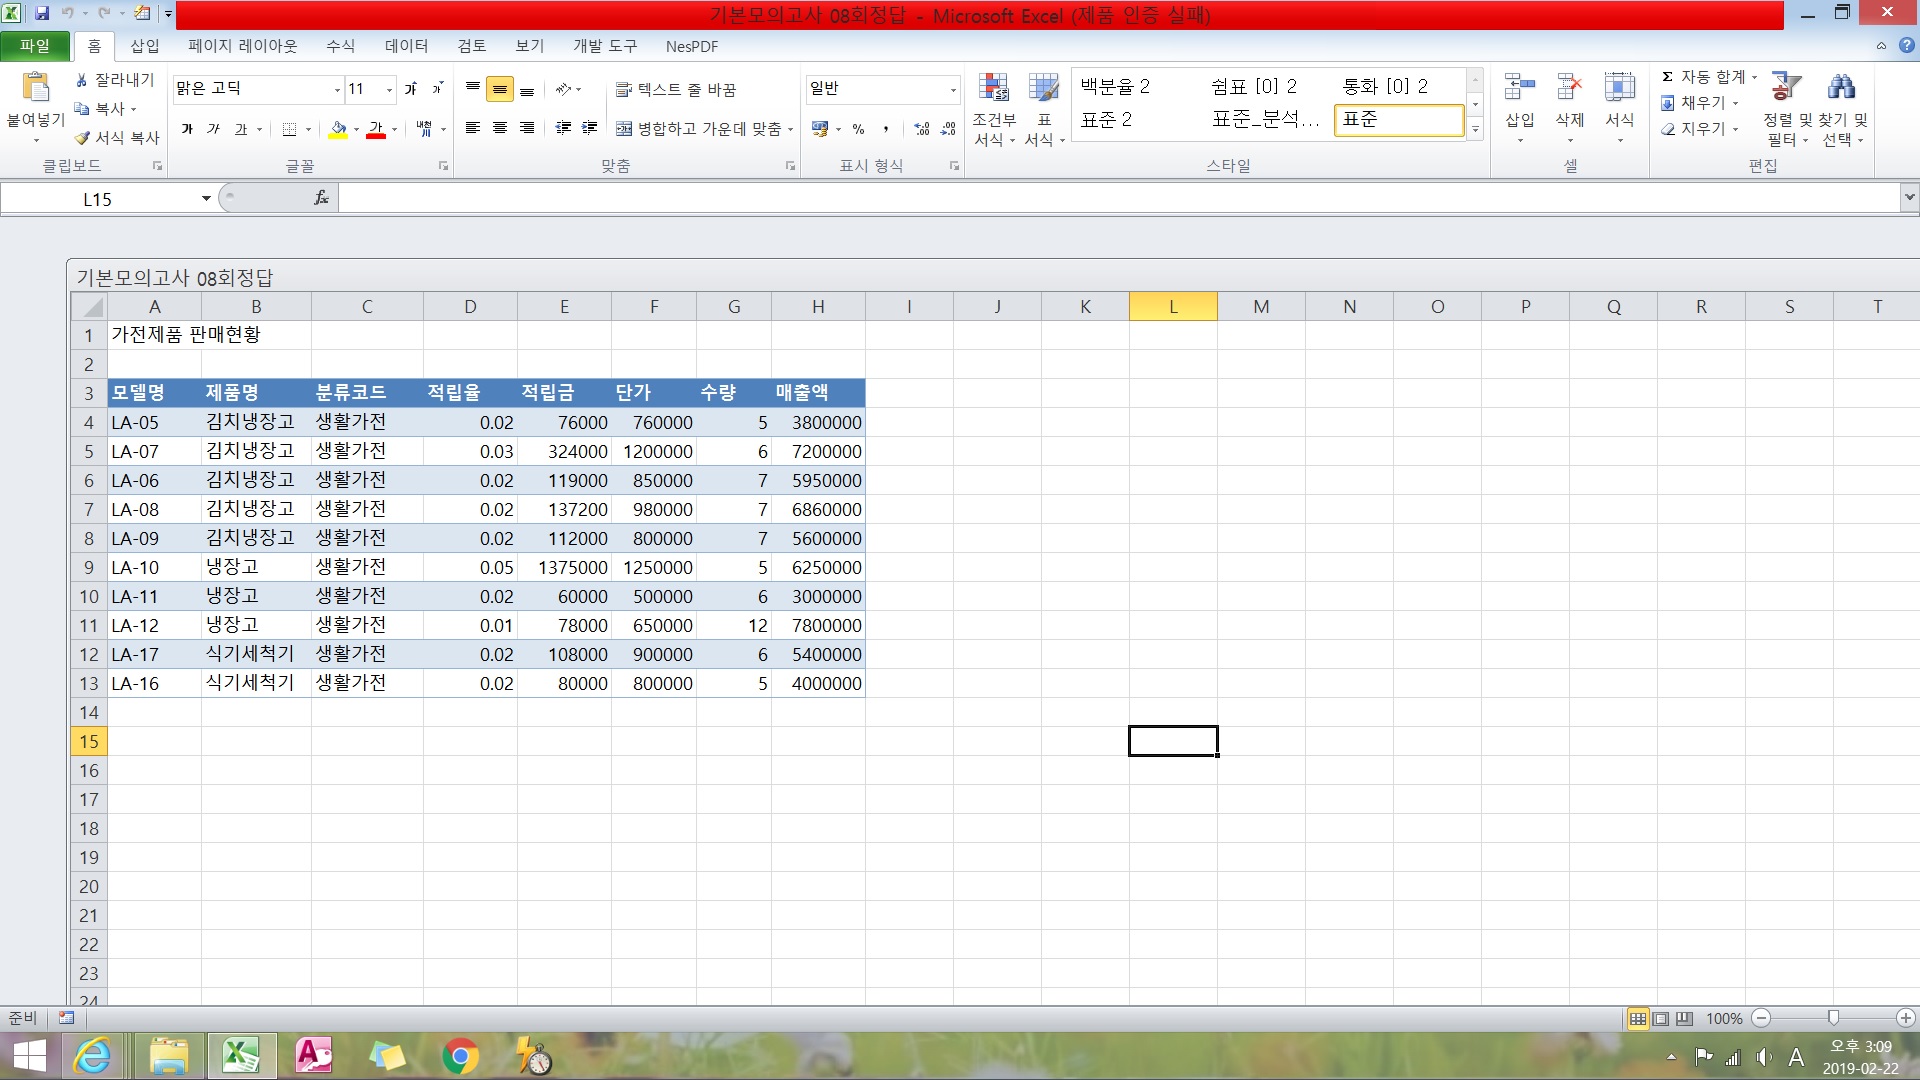Select cell H4 containing 3800000

click(x=818, y=423)
